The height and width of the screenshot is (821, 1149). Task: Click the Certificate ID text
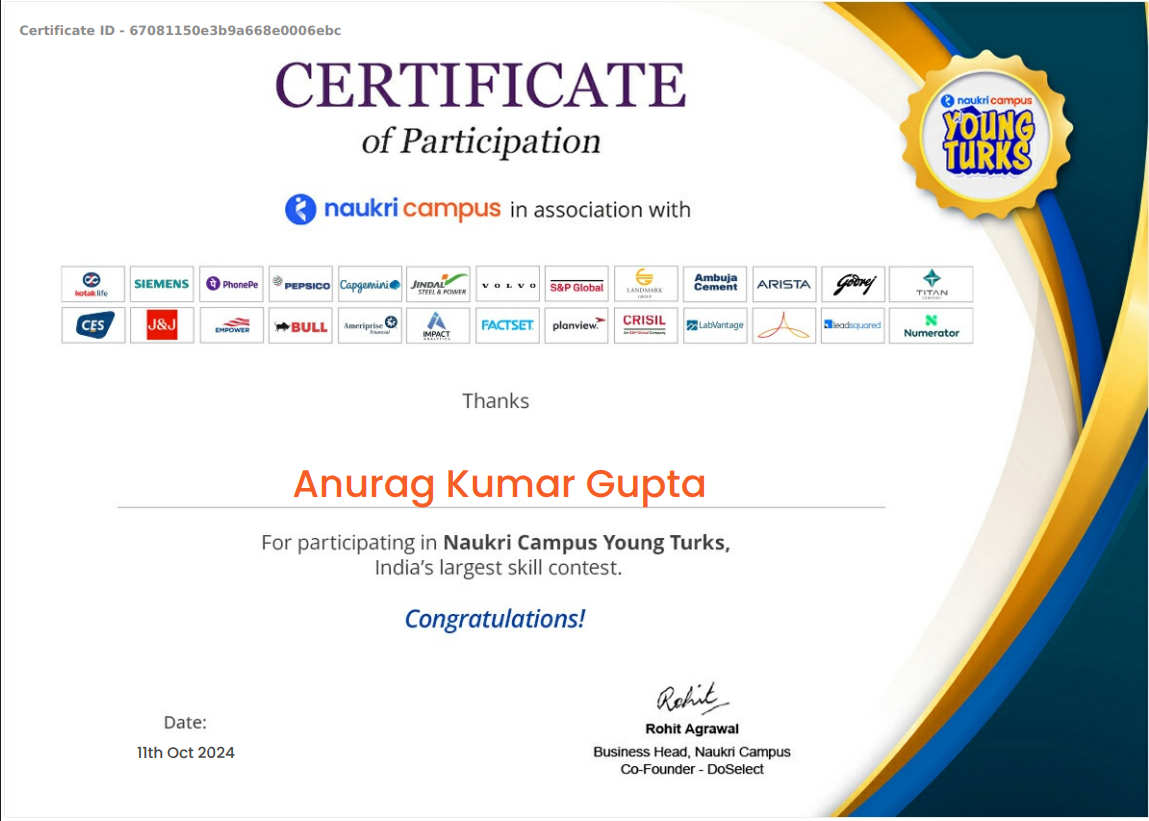click(180, 30)
